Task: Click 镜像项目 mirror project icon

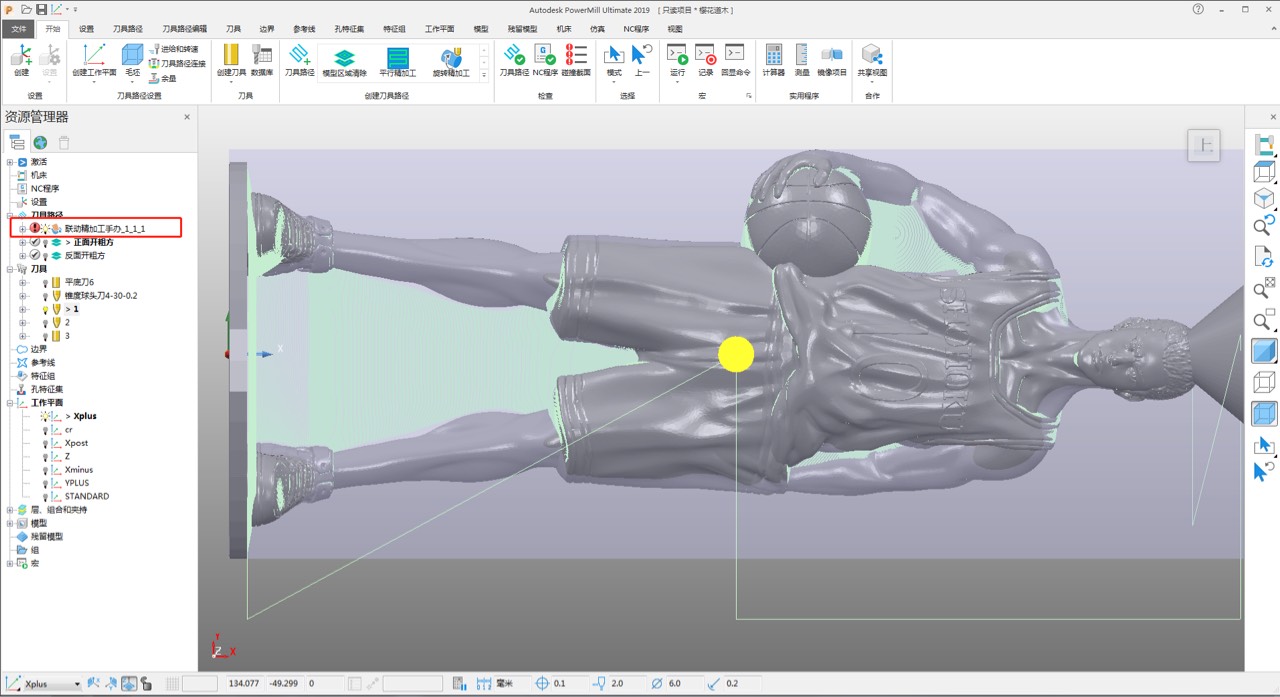Action: point(832,56)
